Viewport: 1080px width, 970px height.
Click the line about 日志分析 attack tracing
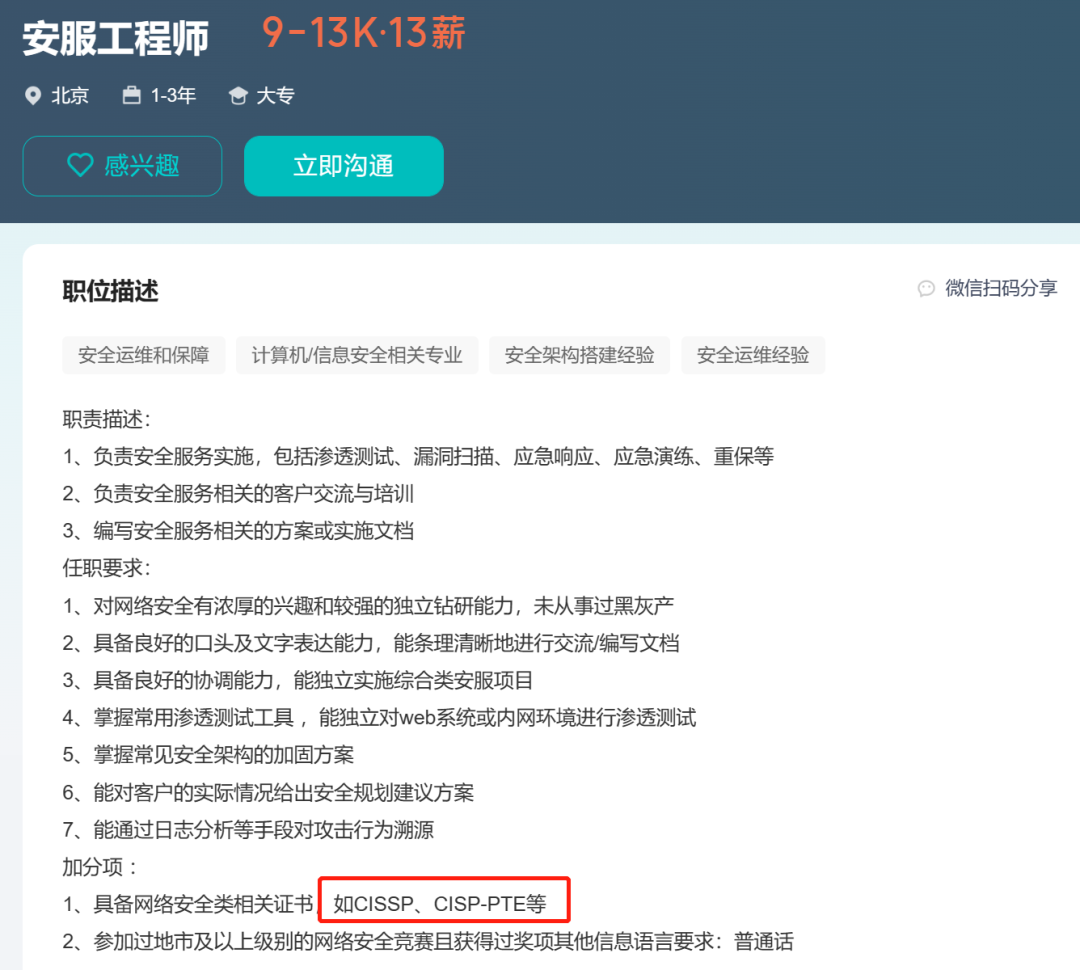click(248, 830)
